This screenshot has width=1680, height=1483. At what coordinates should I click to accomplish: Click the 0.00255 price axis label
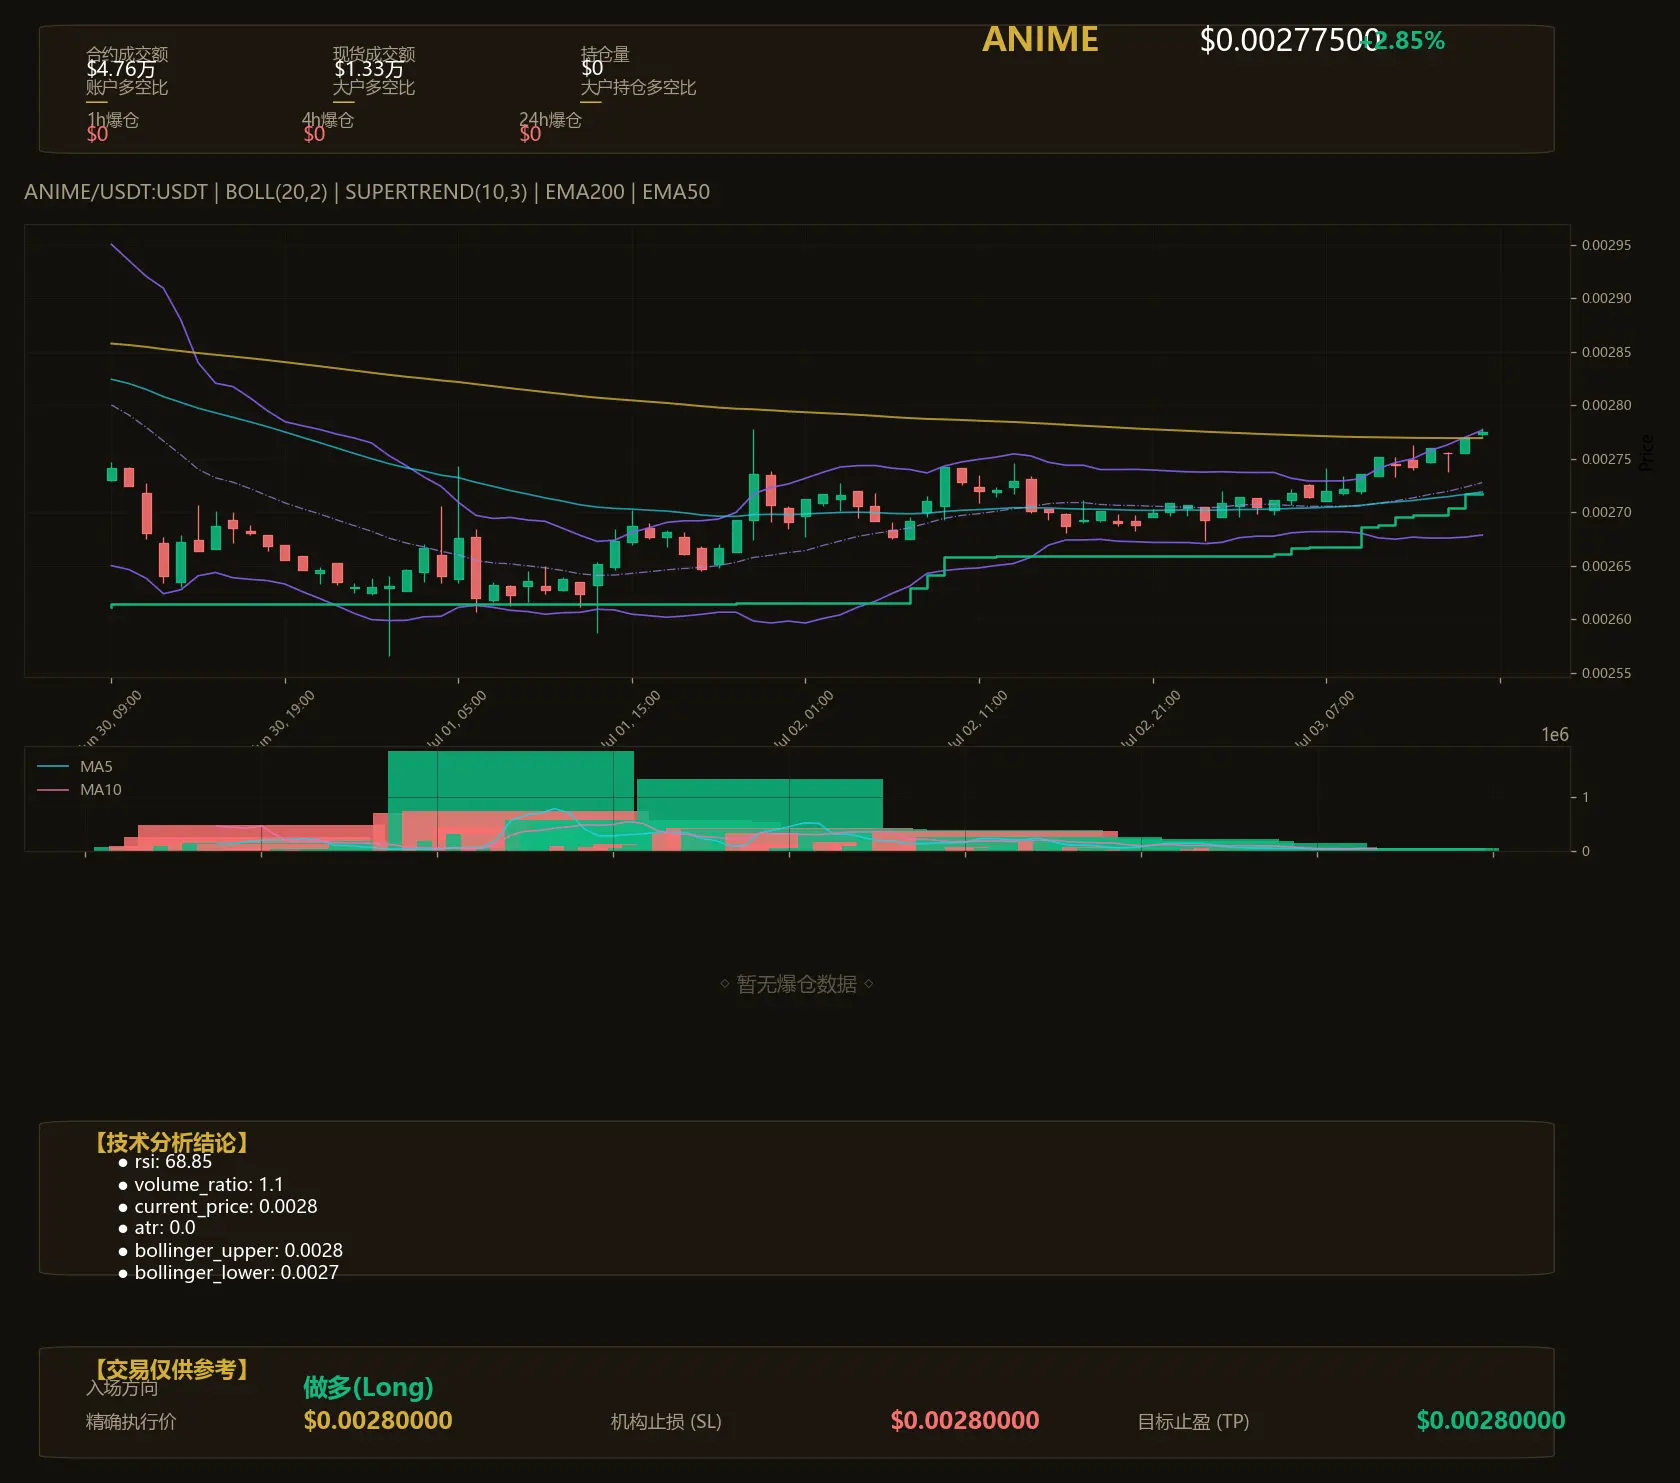1606,673
